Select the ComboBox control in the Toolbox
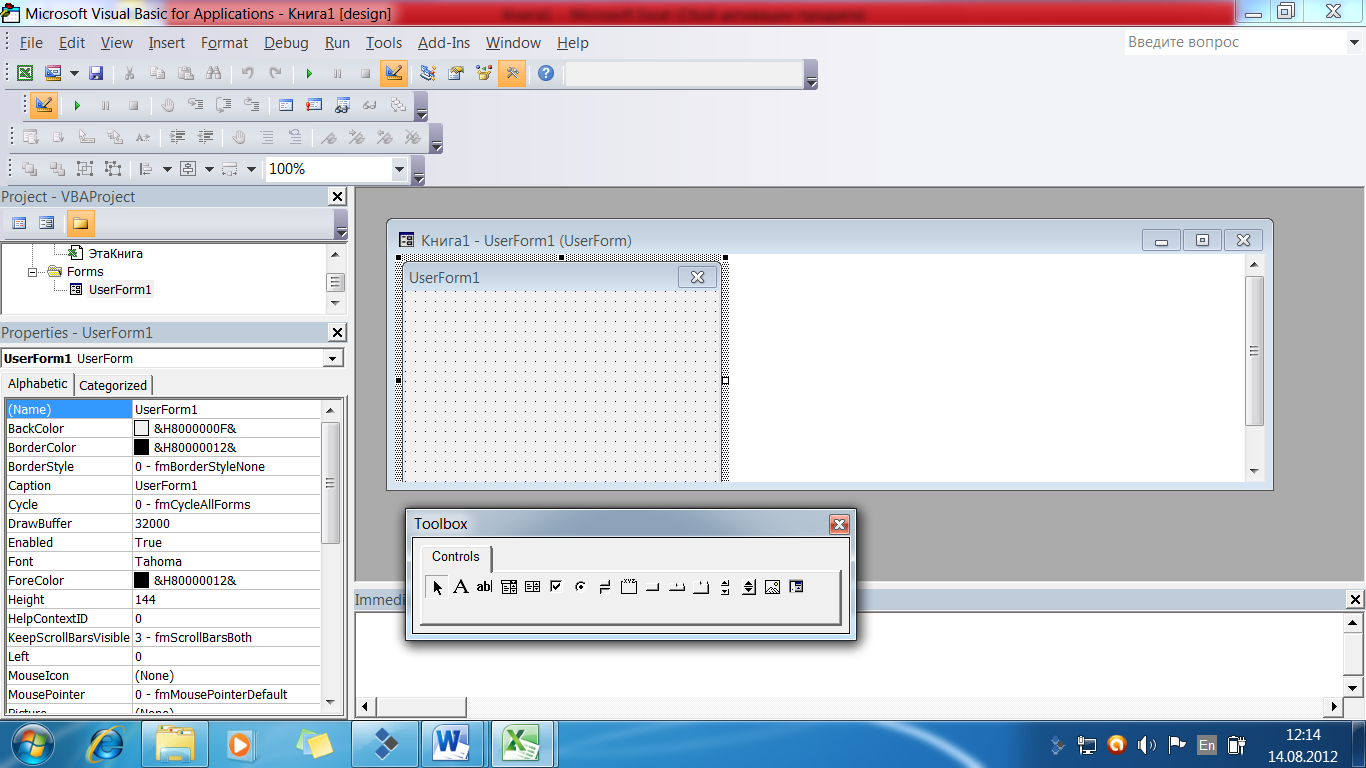This screenshot has height=768, width=1366. pos(508,587)
